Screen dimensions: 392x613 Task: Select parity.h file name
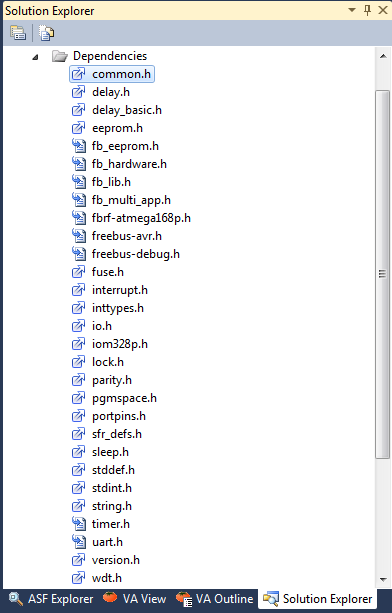112,380
